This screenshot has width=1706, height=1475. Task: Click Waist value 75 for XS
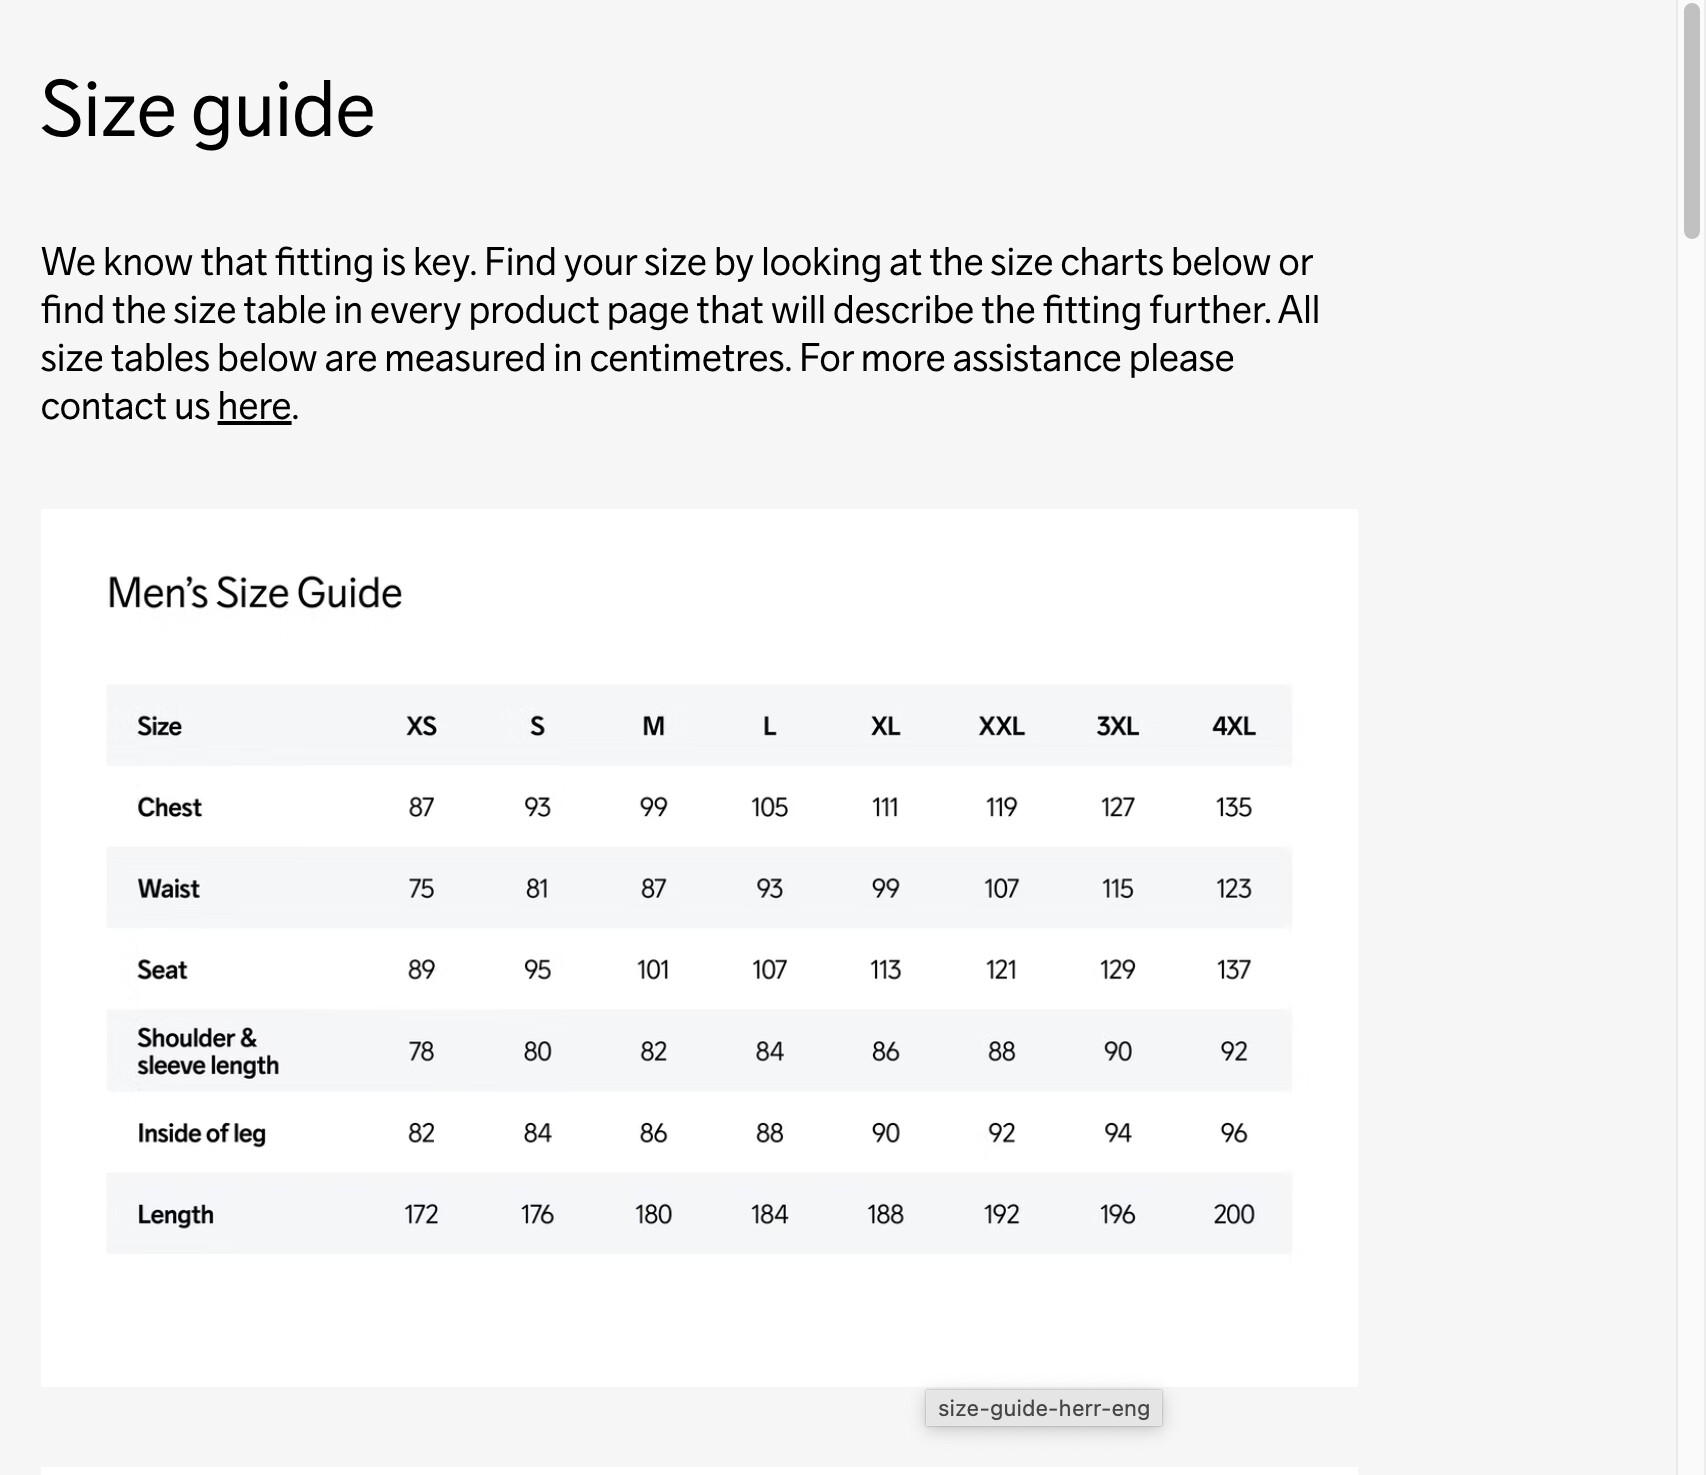421,888
